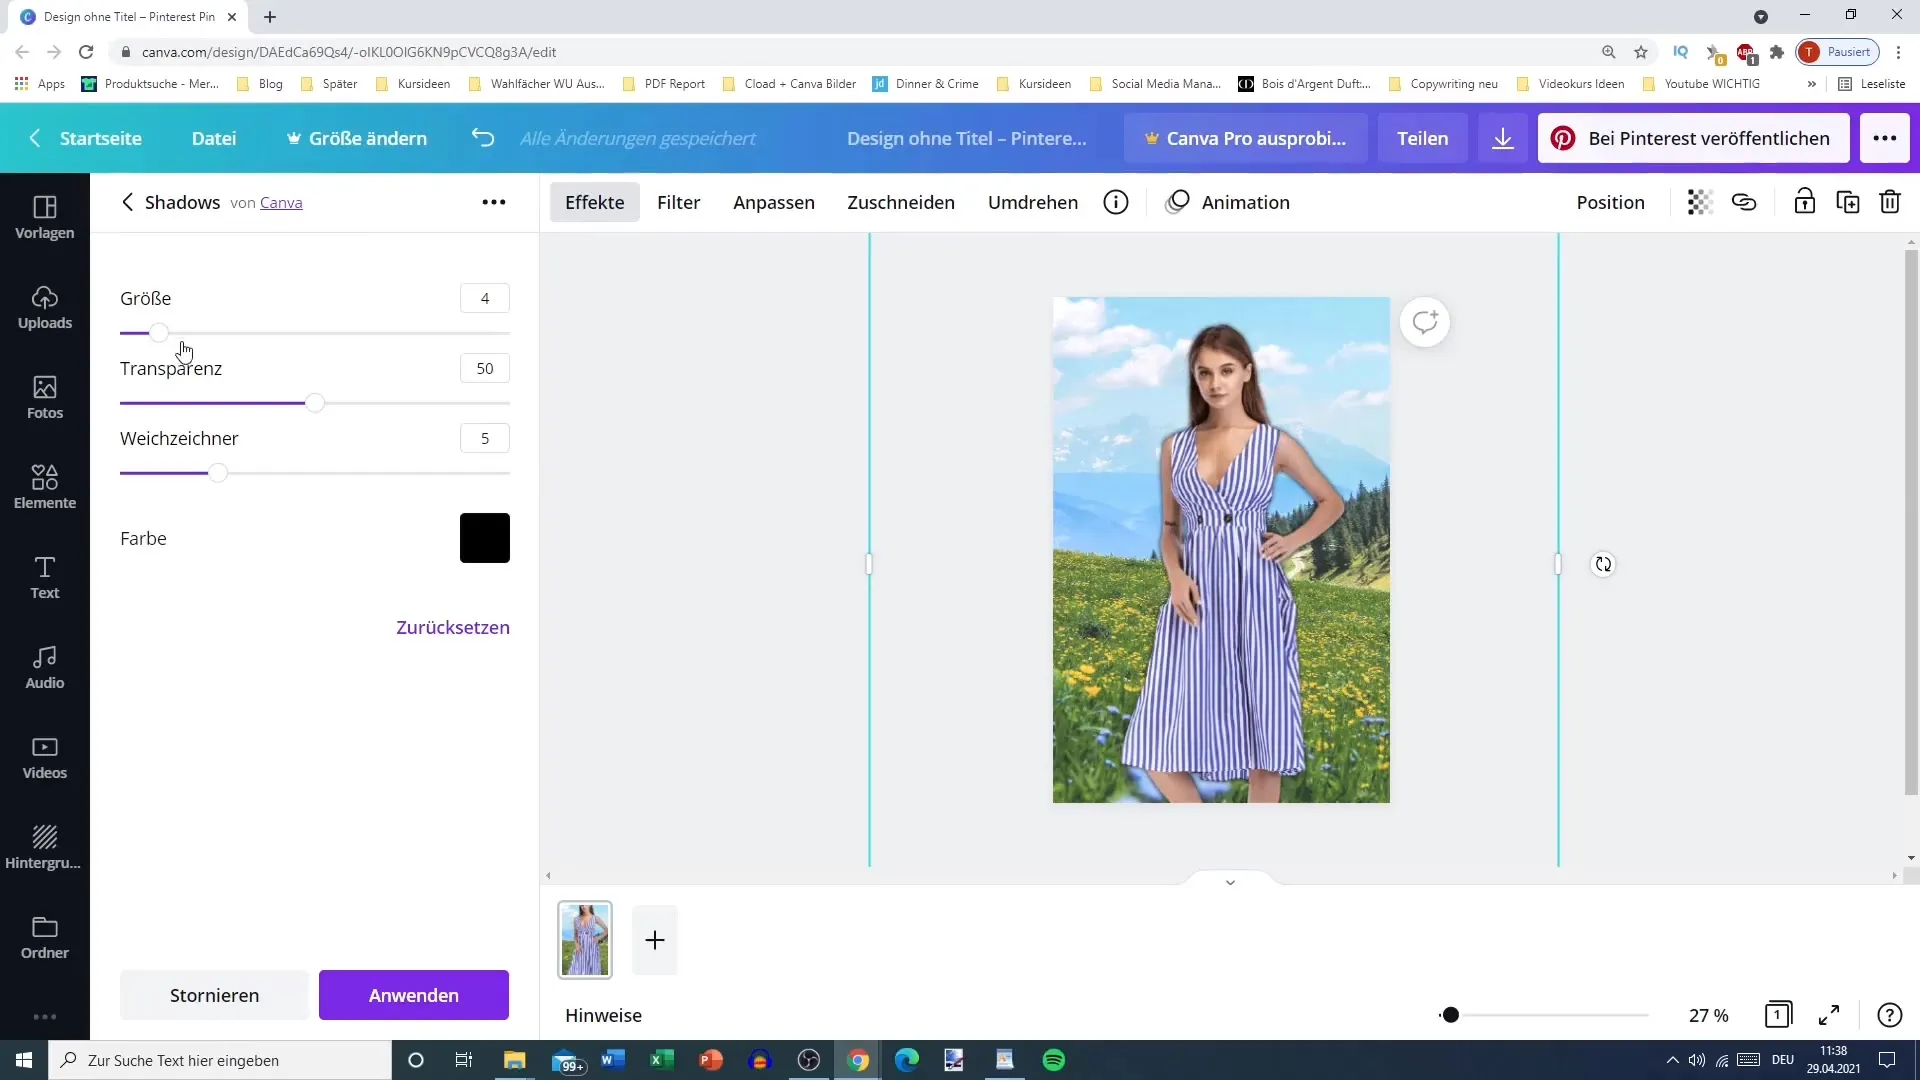Viewport: 1920px width, 1080px height.
Task: Open Microsoft Word from the taskbar
Action: 612,1060
